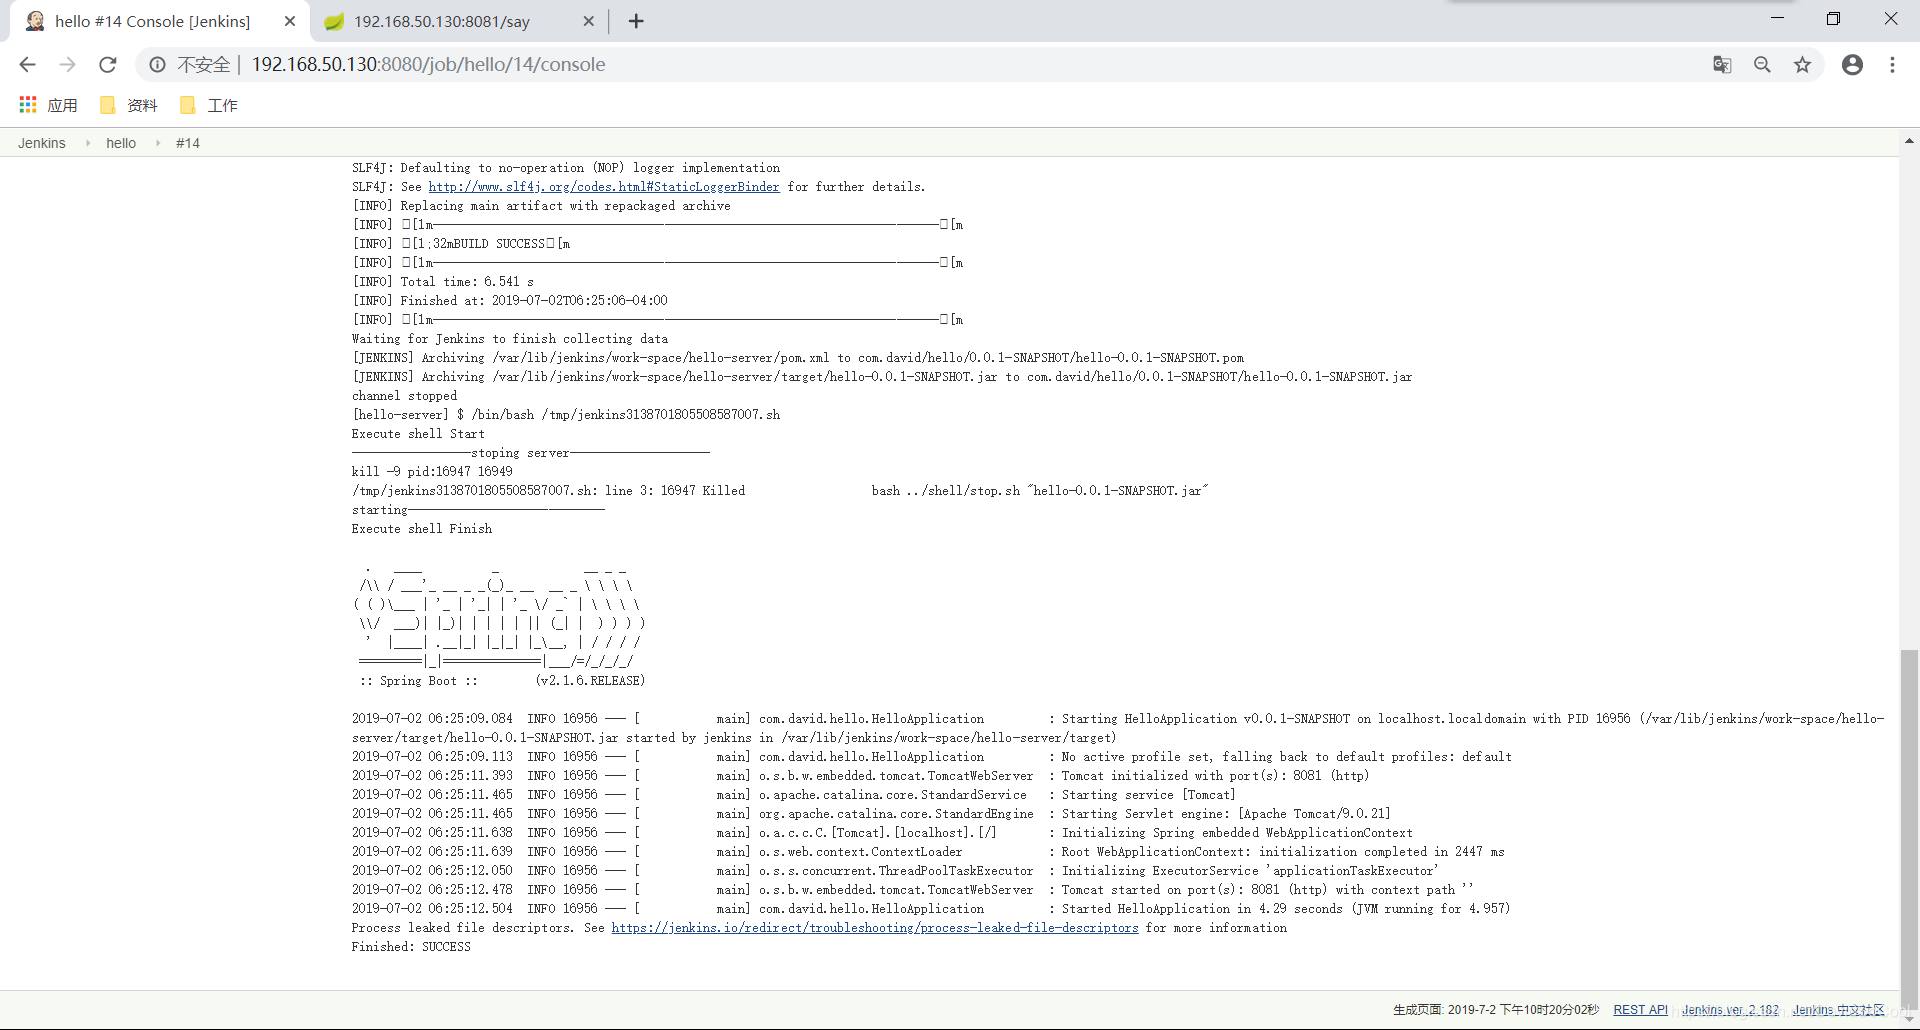
Task: Open the REST API footer link
Action: [1640, 1010]
